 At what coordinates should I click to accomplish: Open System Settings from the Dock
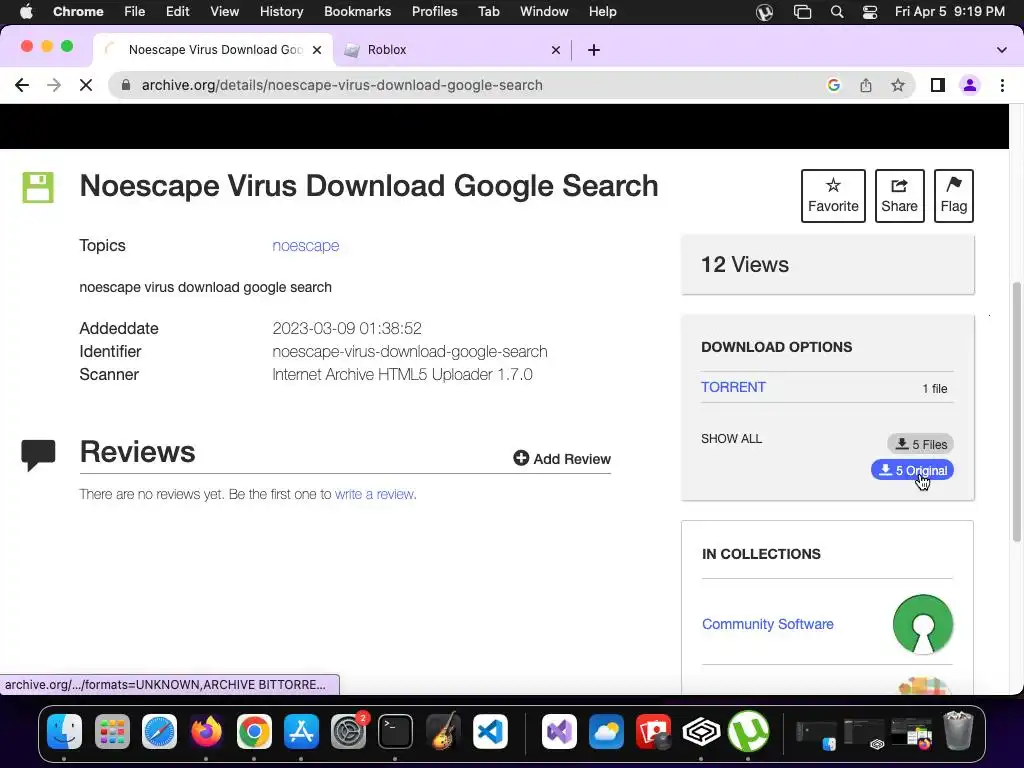pyautogui.click(x=349, y=731)
